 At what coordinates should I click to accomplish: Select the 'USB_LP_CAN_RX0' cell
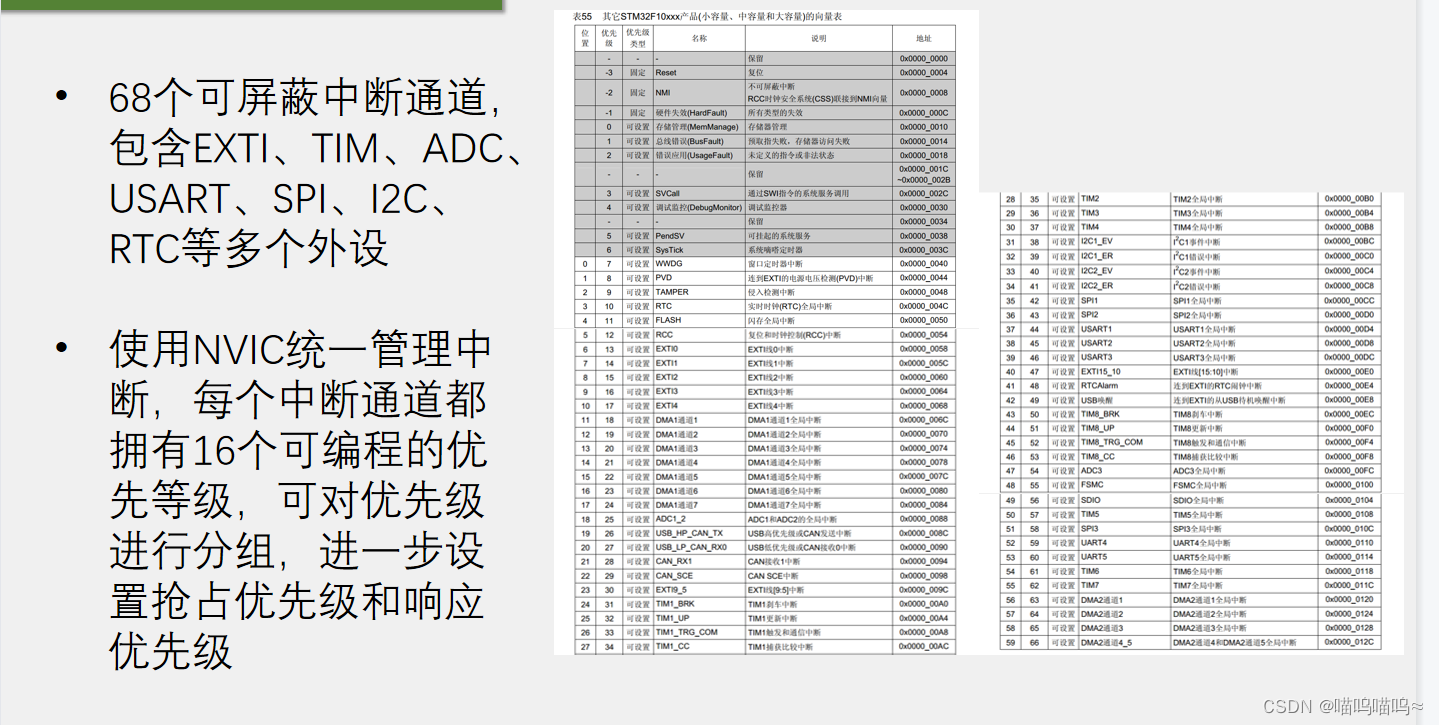pos(699,547)
